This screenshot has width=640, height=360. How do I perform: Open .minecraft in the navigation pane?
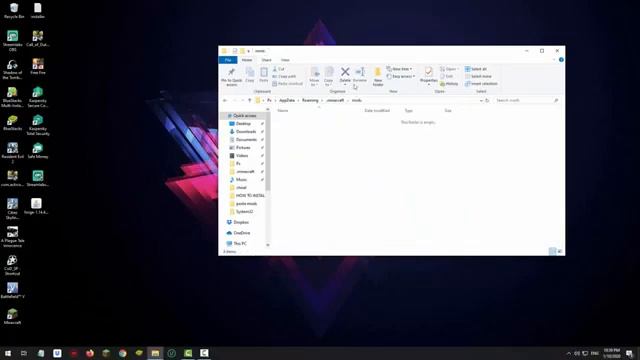pos(245,171)
